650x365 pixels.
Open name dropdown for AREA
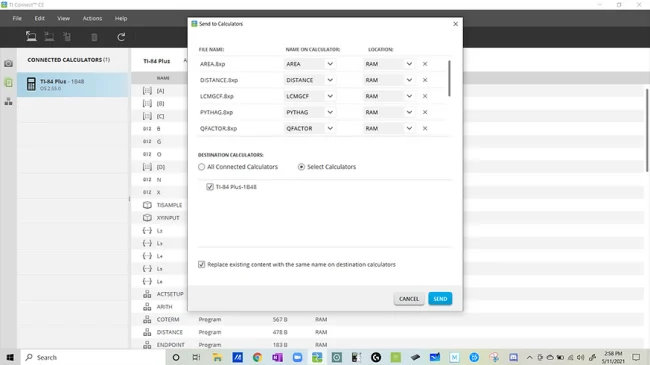tap(330, 64)
